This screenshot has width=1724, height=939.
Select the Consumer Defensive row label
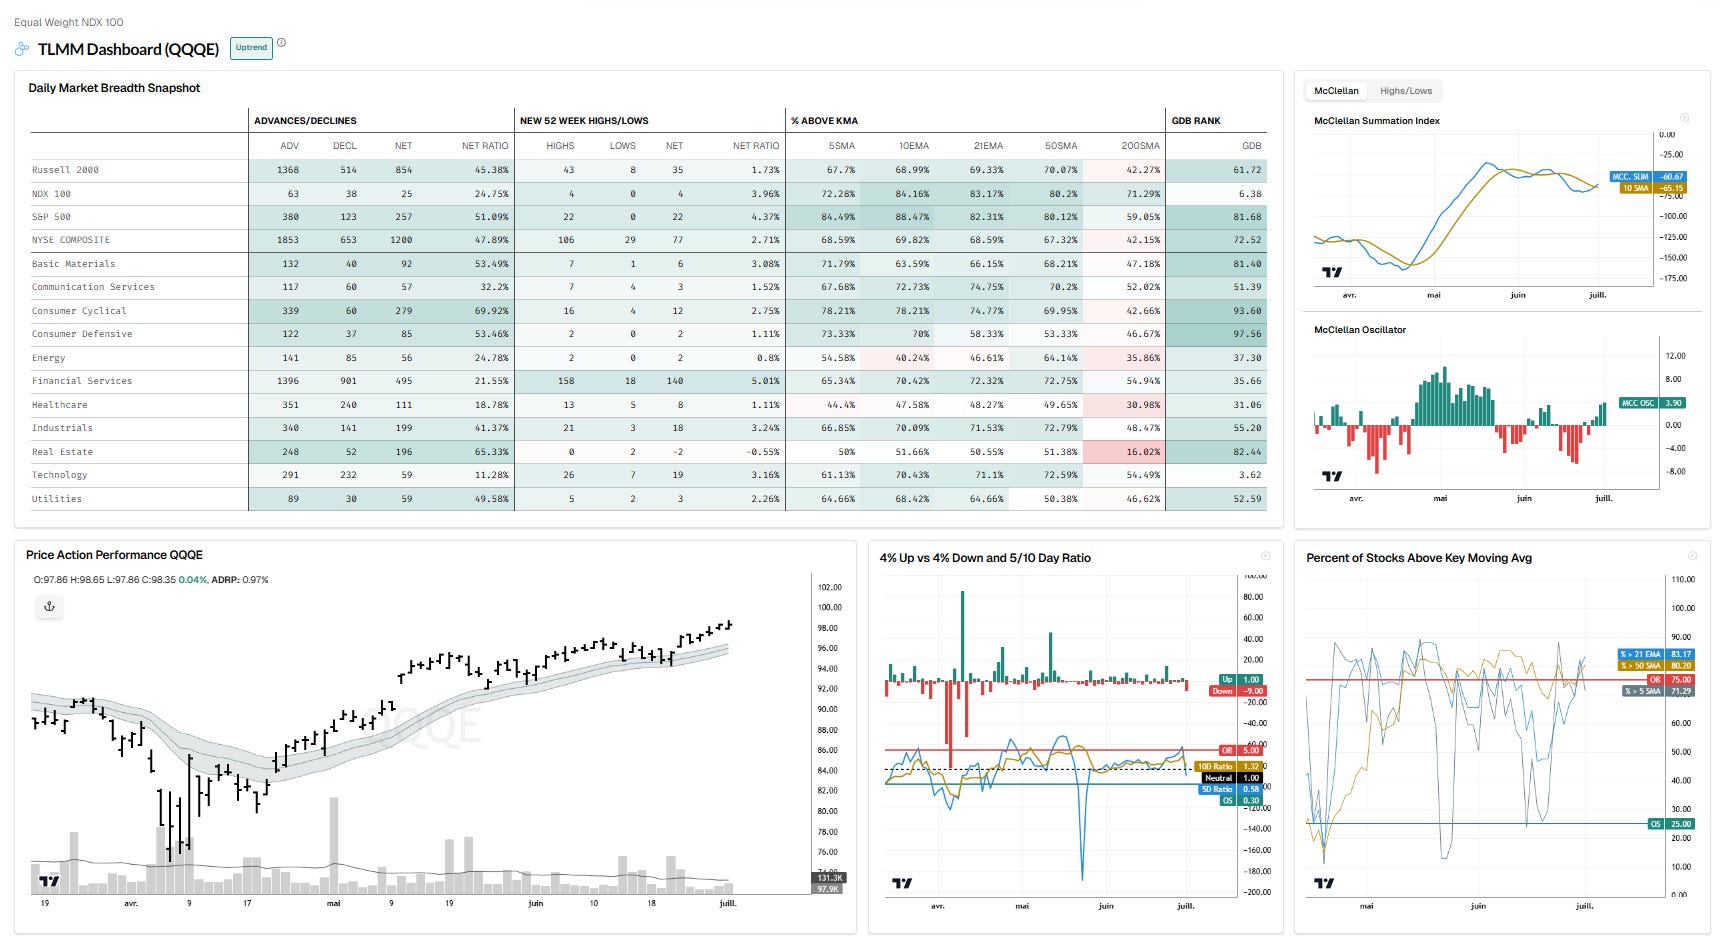82,334
